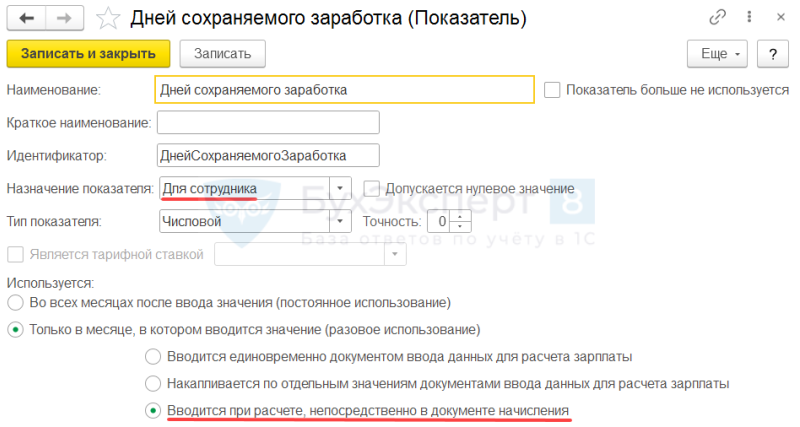
Task: Expand the 'Назначение показателя' dropdown arrow
Action: 340,189
